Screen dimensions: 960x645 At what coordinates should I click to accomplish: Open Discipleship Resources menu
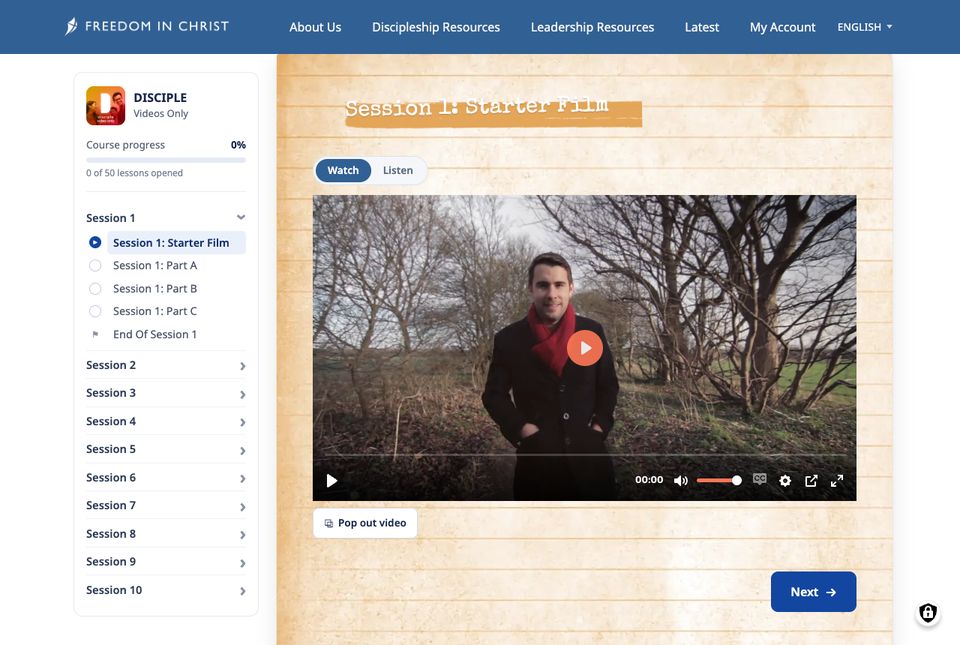(436, 27)
